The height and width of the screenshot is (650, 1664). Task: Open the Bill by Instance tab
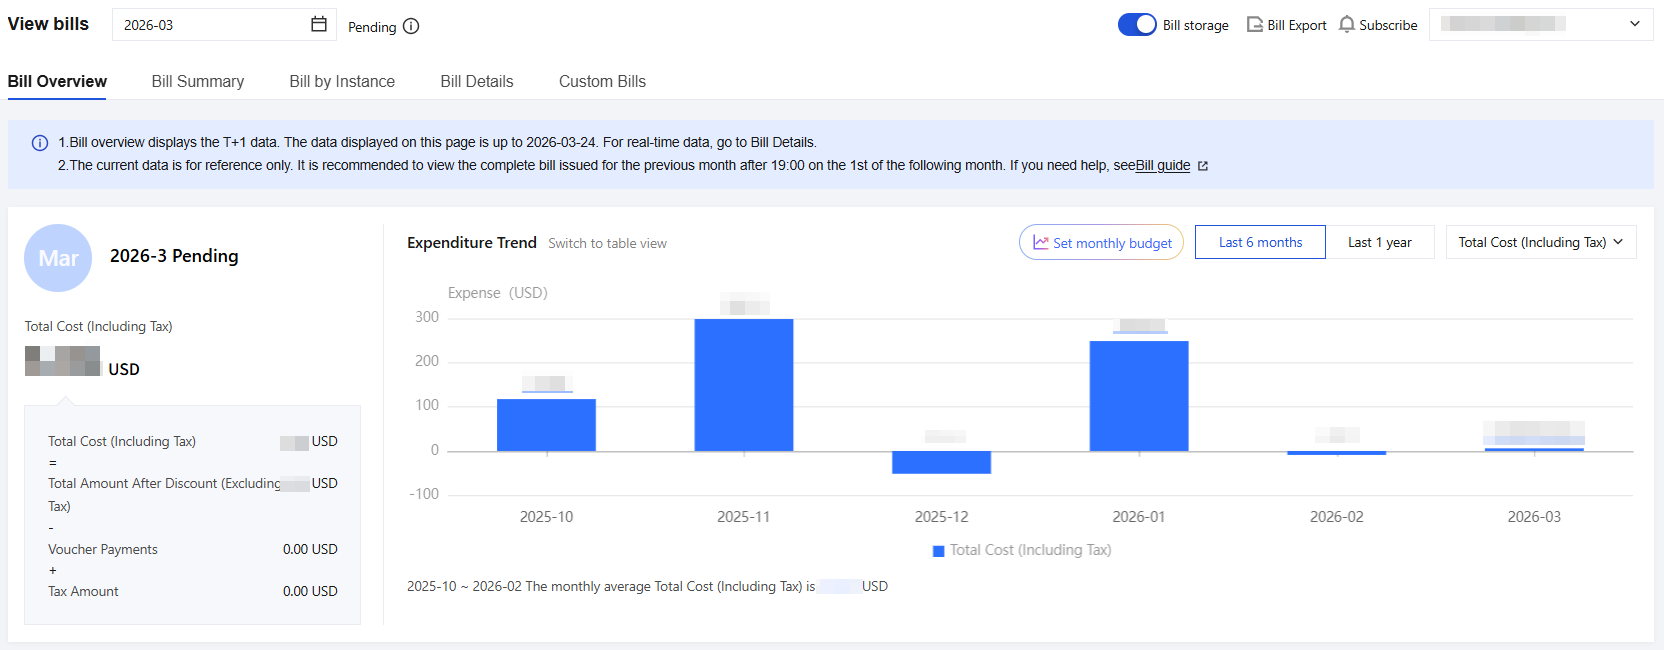pos(342,82)
